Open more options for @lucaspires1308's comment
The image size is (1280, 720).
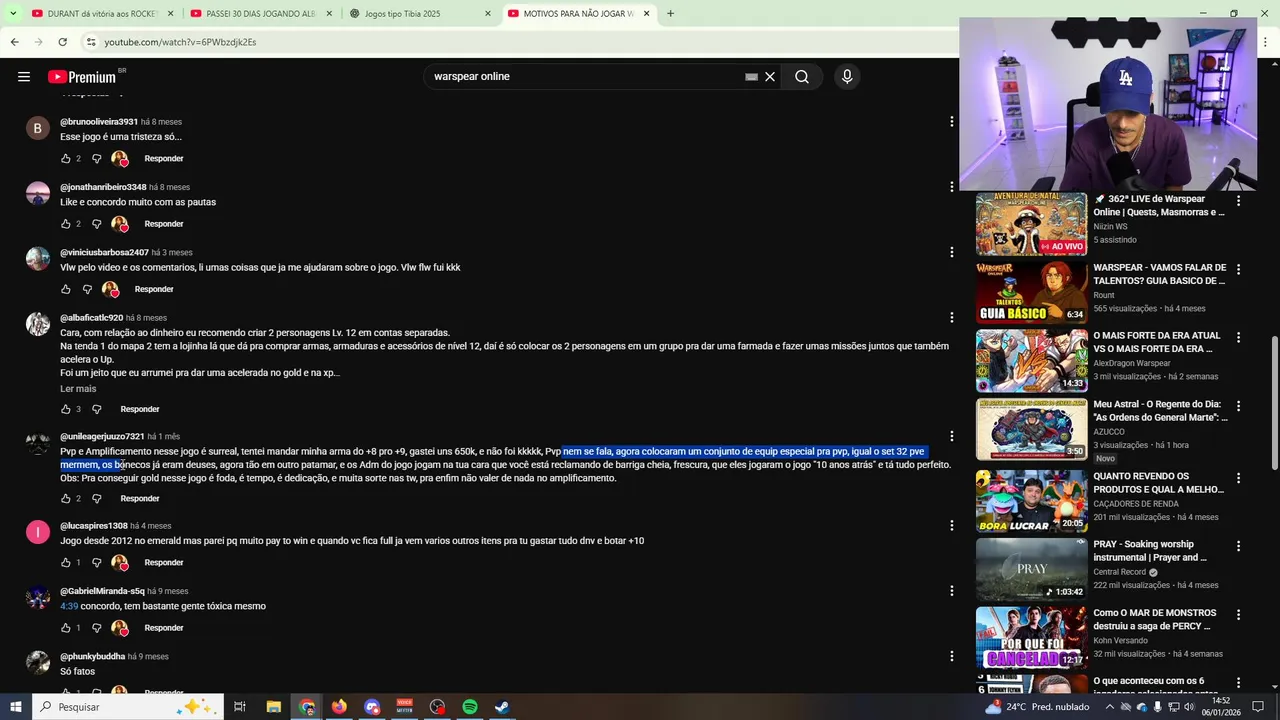(x=951, y=526)
